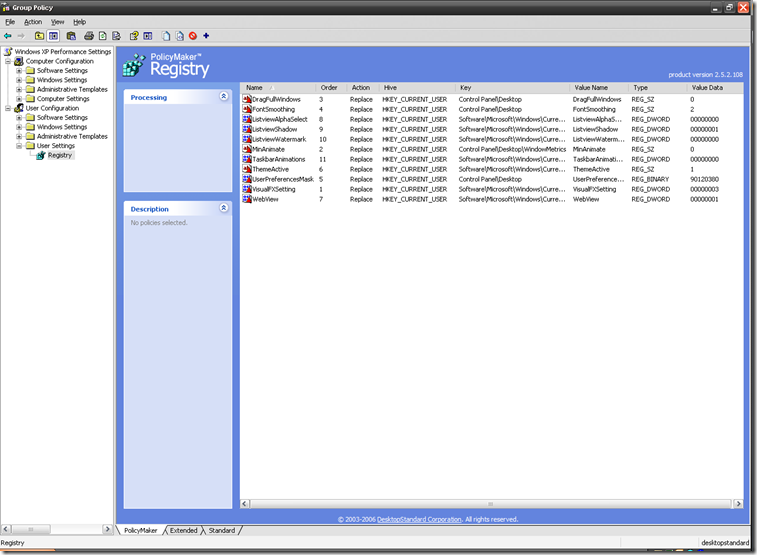Click the VisualFXSetting registry item icon
This screenshot has height=555, width=757.
coord(247,189)
